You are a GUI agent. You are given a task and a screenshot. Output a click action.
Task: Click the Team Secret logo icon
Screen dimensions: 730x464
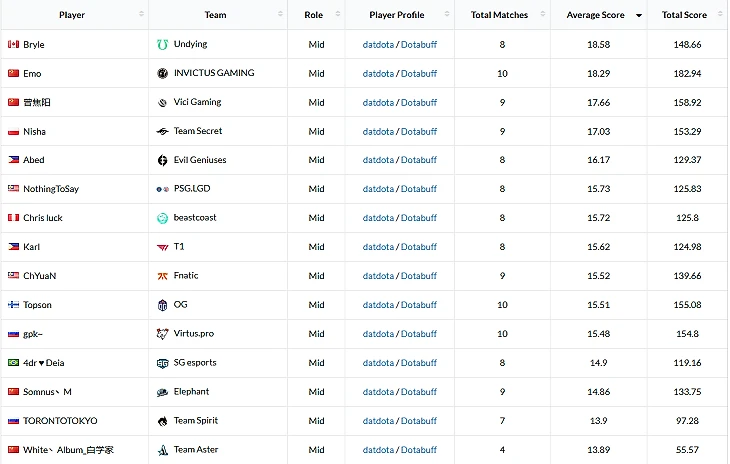click(x=163, y=132)
